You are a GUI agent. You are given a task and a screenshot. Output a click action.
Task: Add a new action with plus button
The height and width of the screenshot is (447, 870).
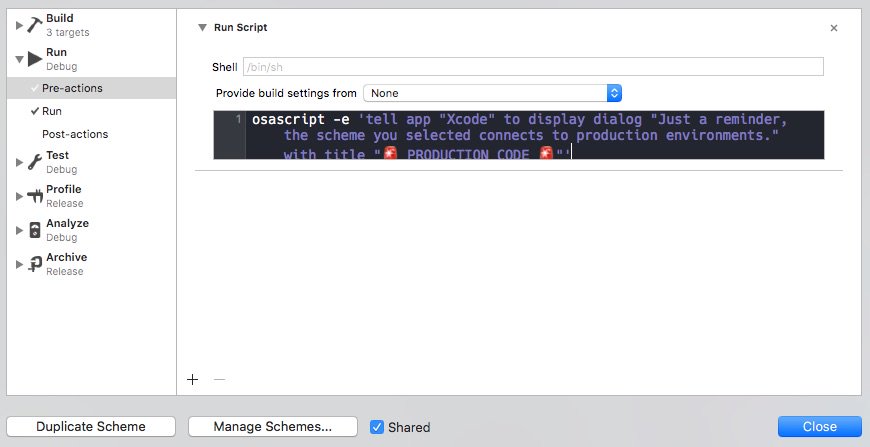(193, 379)
